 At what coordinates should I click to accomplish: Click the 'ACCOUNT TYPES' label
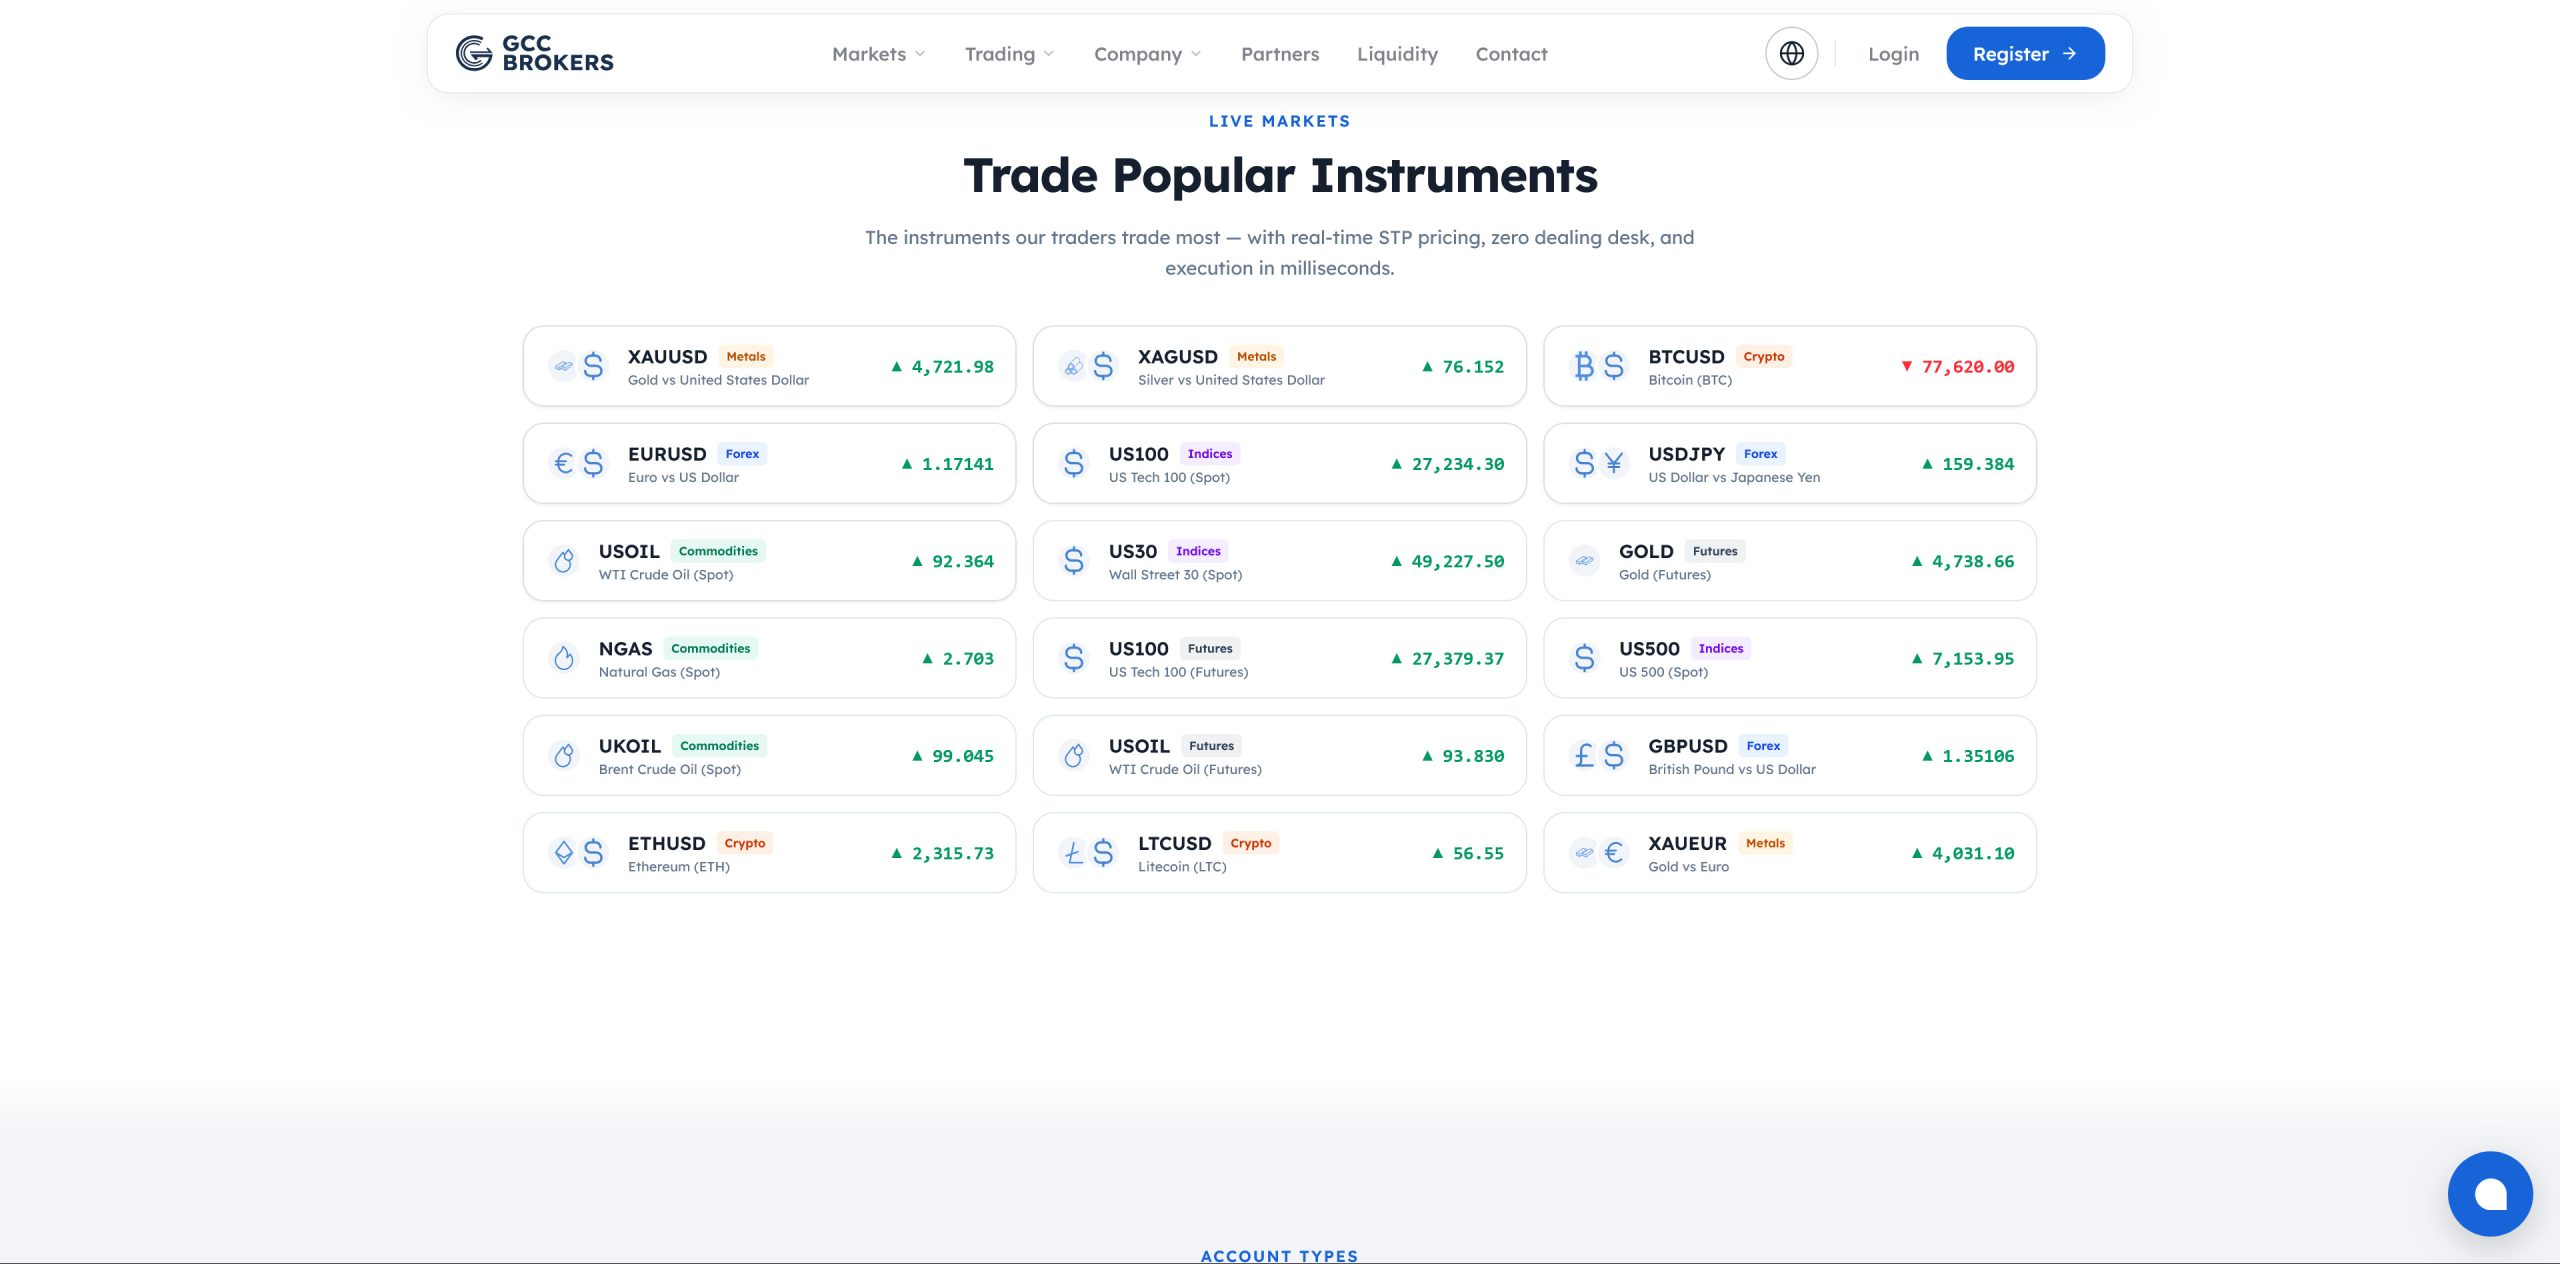click(x=1280, y=1255)
